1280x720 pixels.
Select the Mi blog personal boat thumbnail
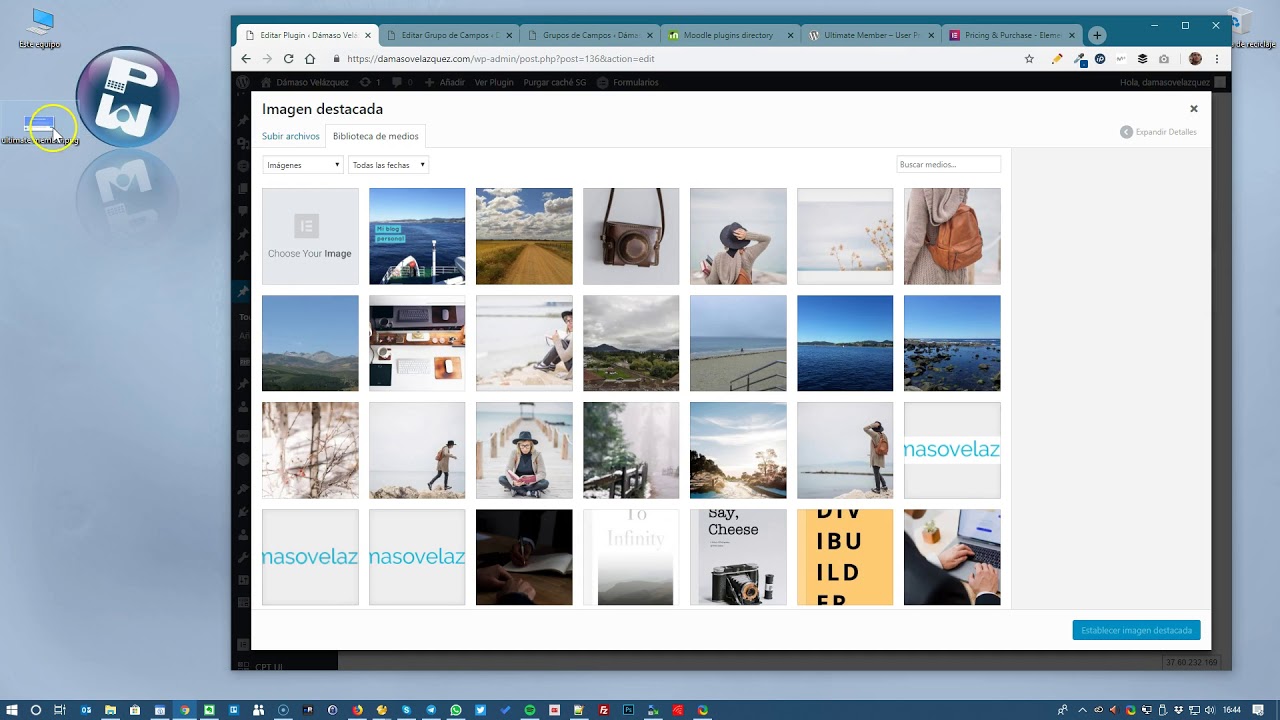pyautogui.click(x=417, y=236)
